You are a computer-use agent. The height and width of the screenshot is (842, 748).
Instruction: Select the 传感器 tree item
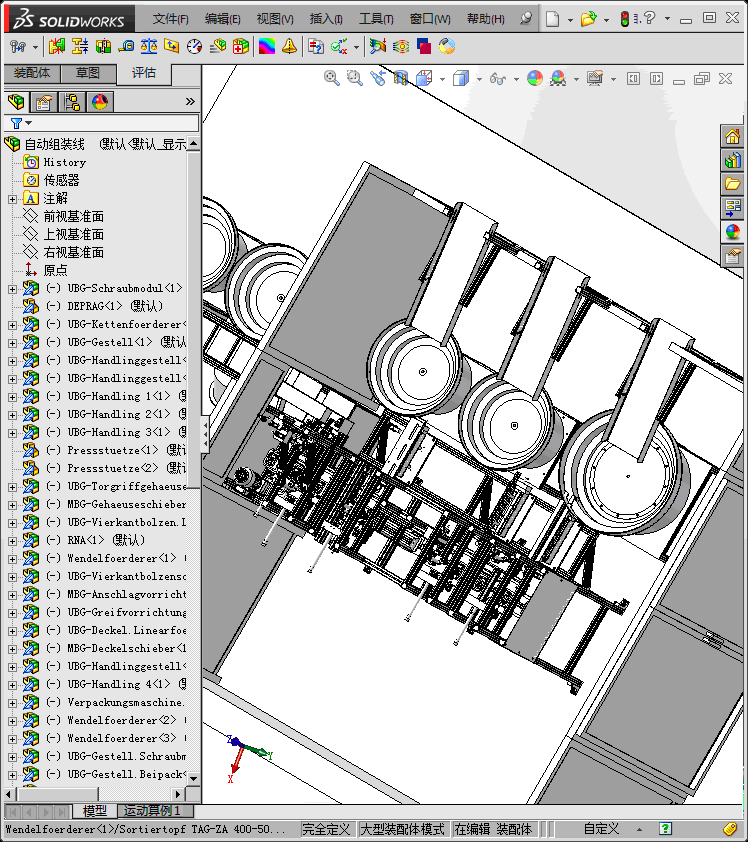pos(61,180)
